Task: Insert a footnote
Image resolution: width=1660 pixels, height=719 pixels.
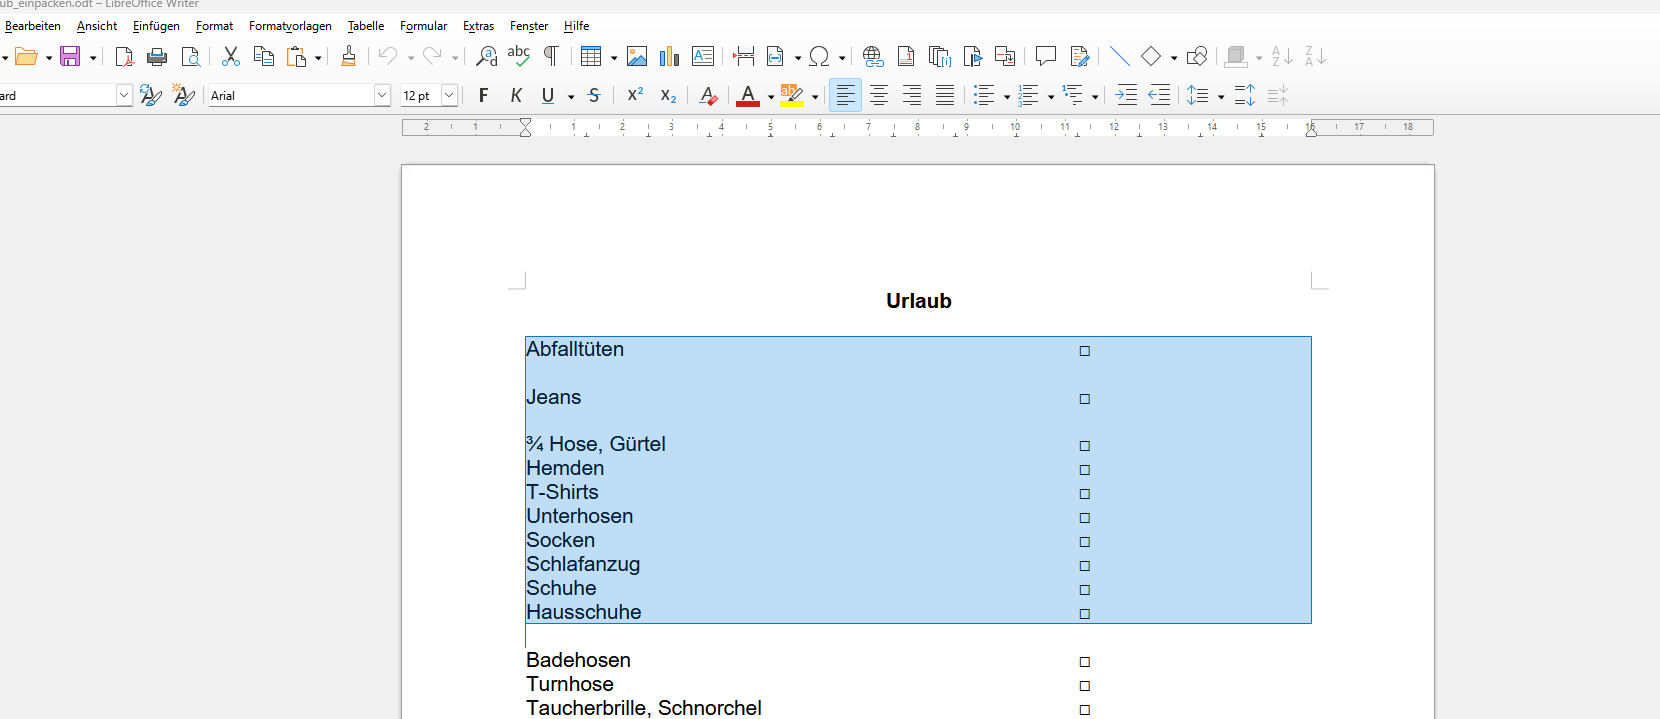Action: (x=906, y=57)
